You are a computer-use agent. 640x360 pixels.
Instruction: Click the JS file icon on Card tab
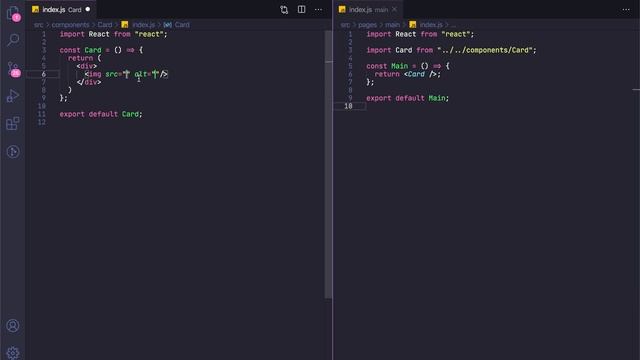click(36, 9)
